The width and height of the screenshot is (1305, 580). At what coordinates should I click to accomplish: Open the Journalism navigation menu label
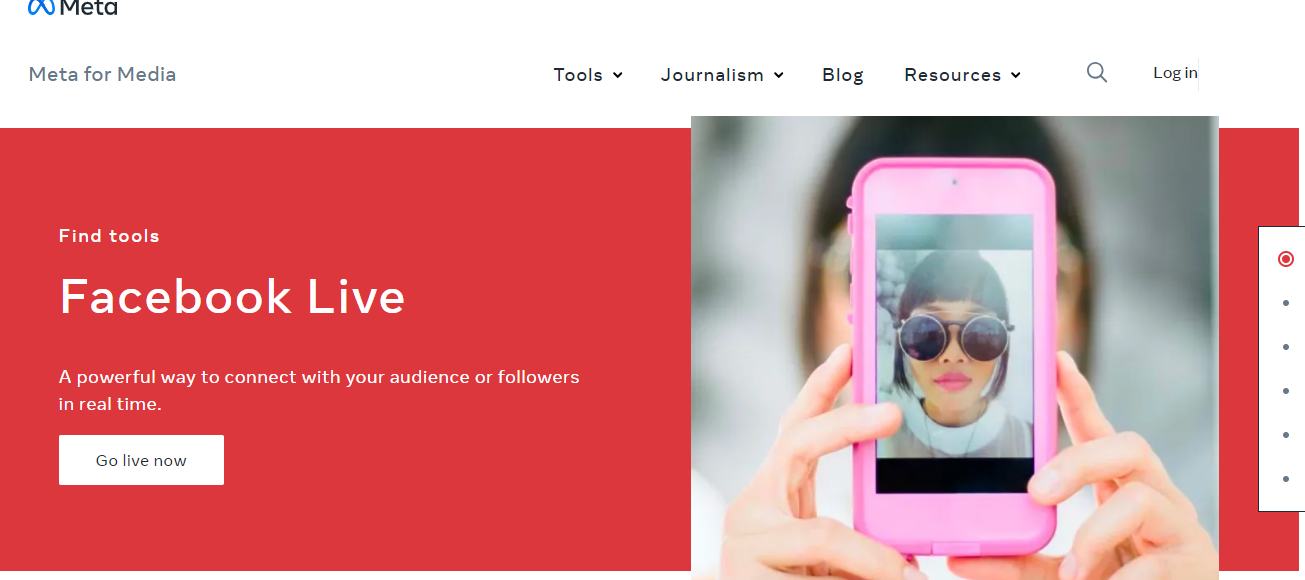pyautogui.click(x=712, y=75)
